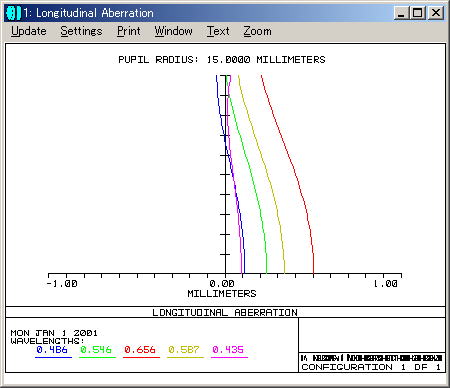Click the 0.587 yellow wavelength label

[184, 350]
